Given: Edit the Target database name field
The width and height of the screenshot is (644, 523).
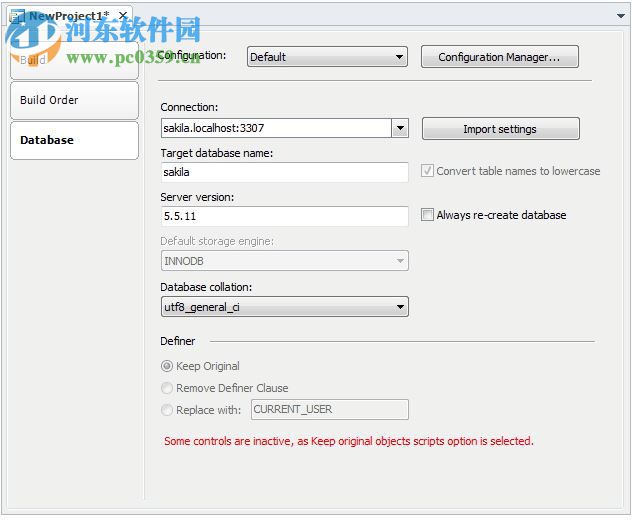Looking at the screenshot, I should (285, 172).
